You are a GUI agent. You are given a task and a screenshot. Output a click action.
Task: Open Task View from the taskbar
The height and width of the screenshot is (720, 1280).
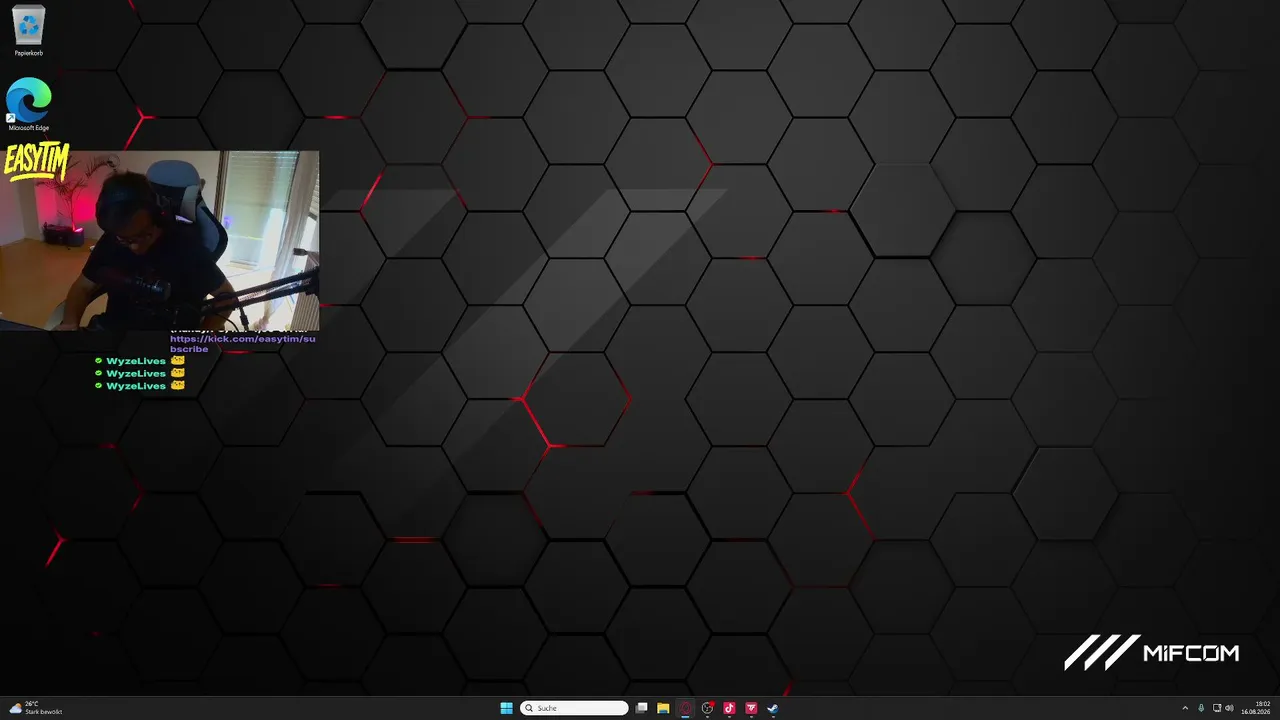pyautogui.click(x=642, y=708)
